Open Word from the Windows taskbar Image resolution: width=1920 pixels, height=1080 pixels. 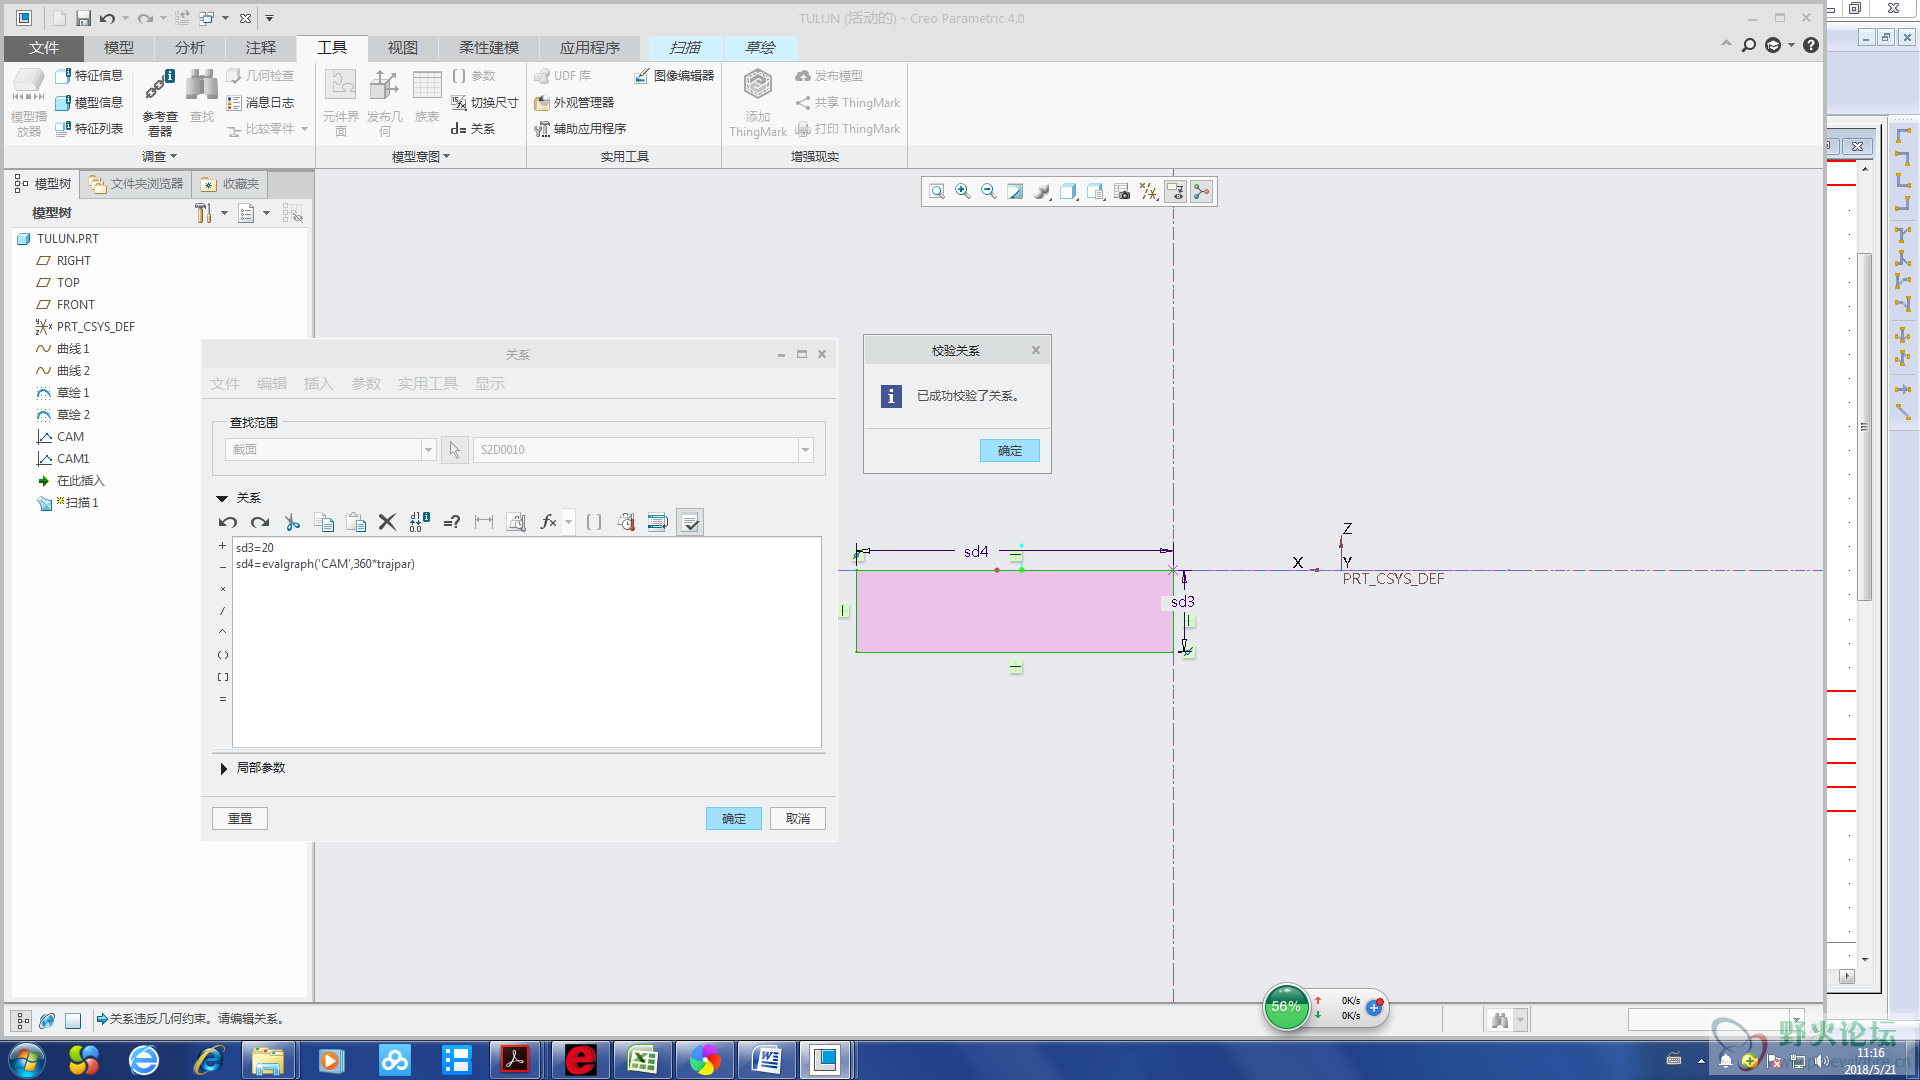[x=766, y=1060]
